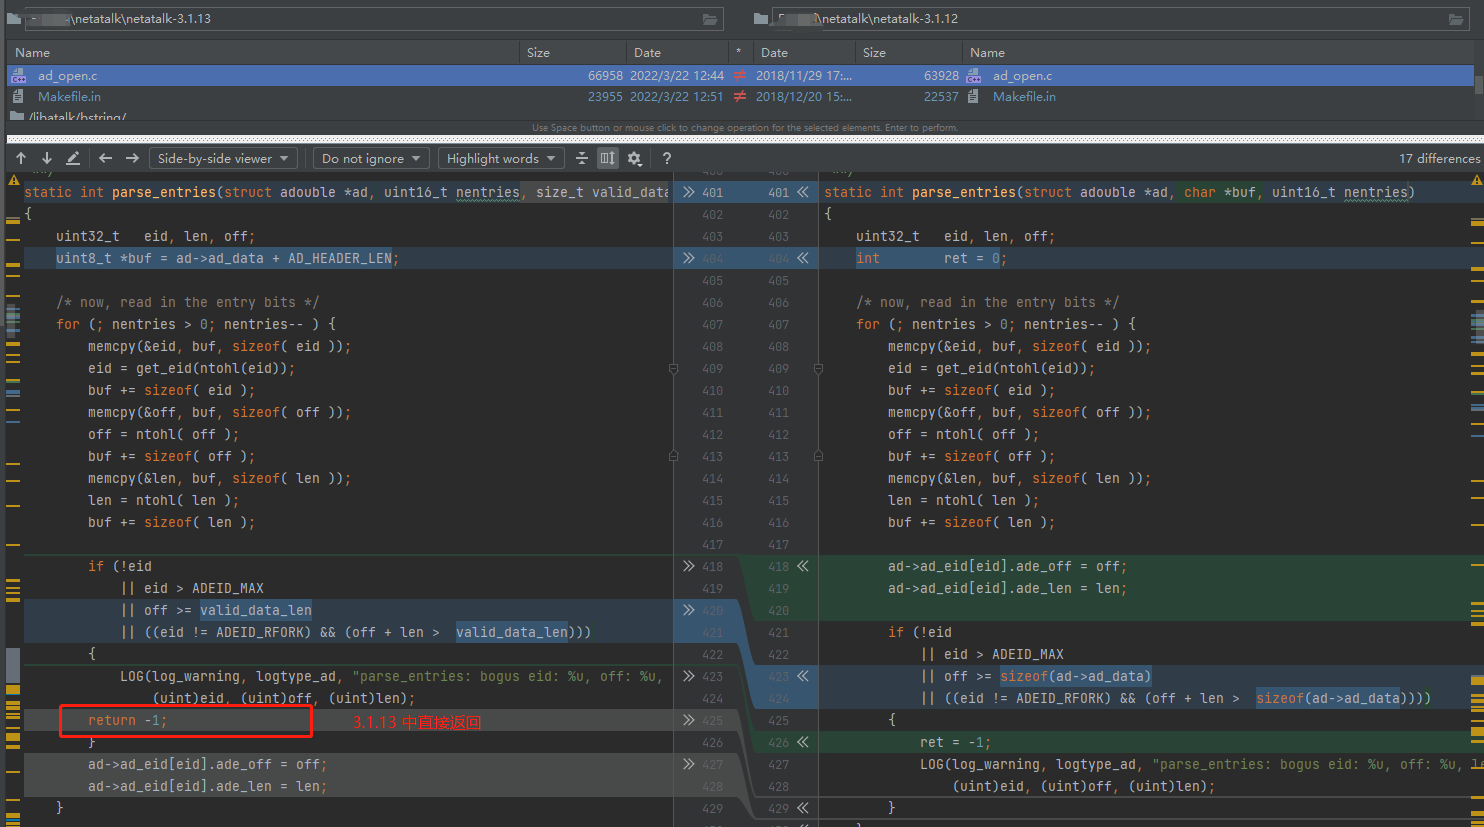The height and width of the screenshot is (827, 1484).
Task: Apply left change at line 401
Action: pyautogui.click(x=689, y=192)
